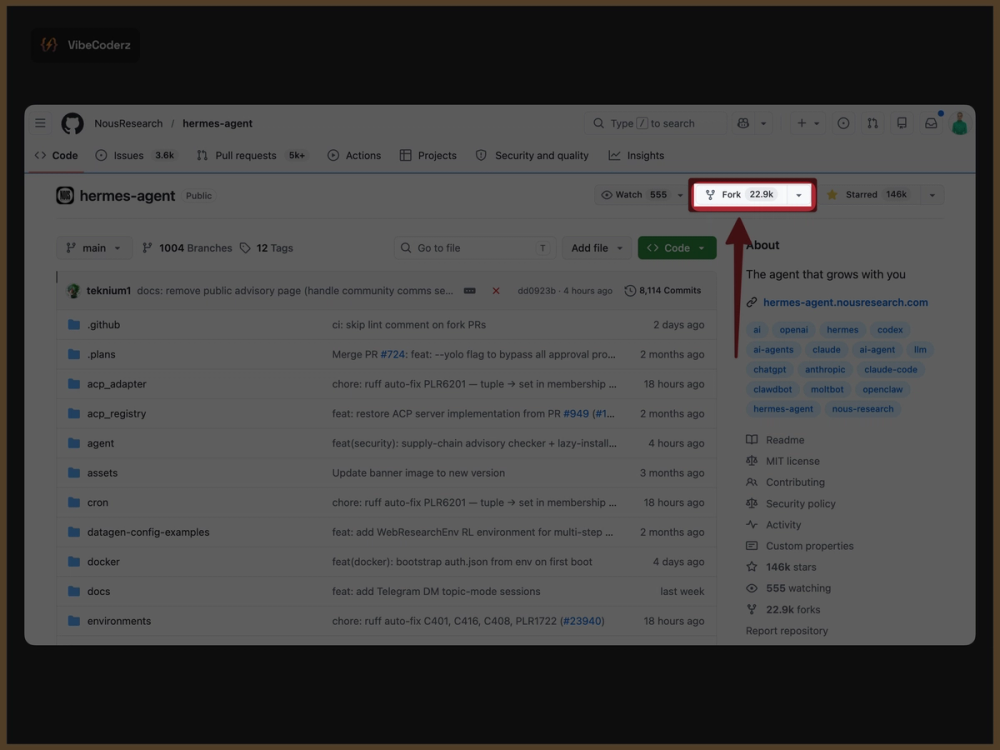Open the datagen-config-examples folder
1000x750 pixels.
[x=148, y=533]
